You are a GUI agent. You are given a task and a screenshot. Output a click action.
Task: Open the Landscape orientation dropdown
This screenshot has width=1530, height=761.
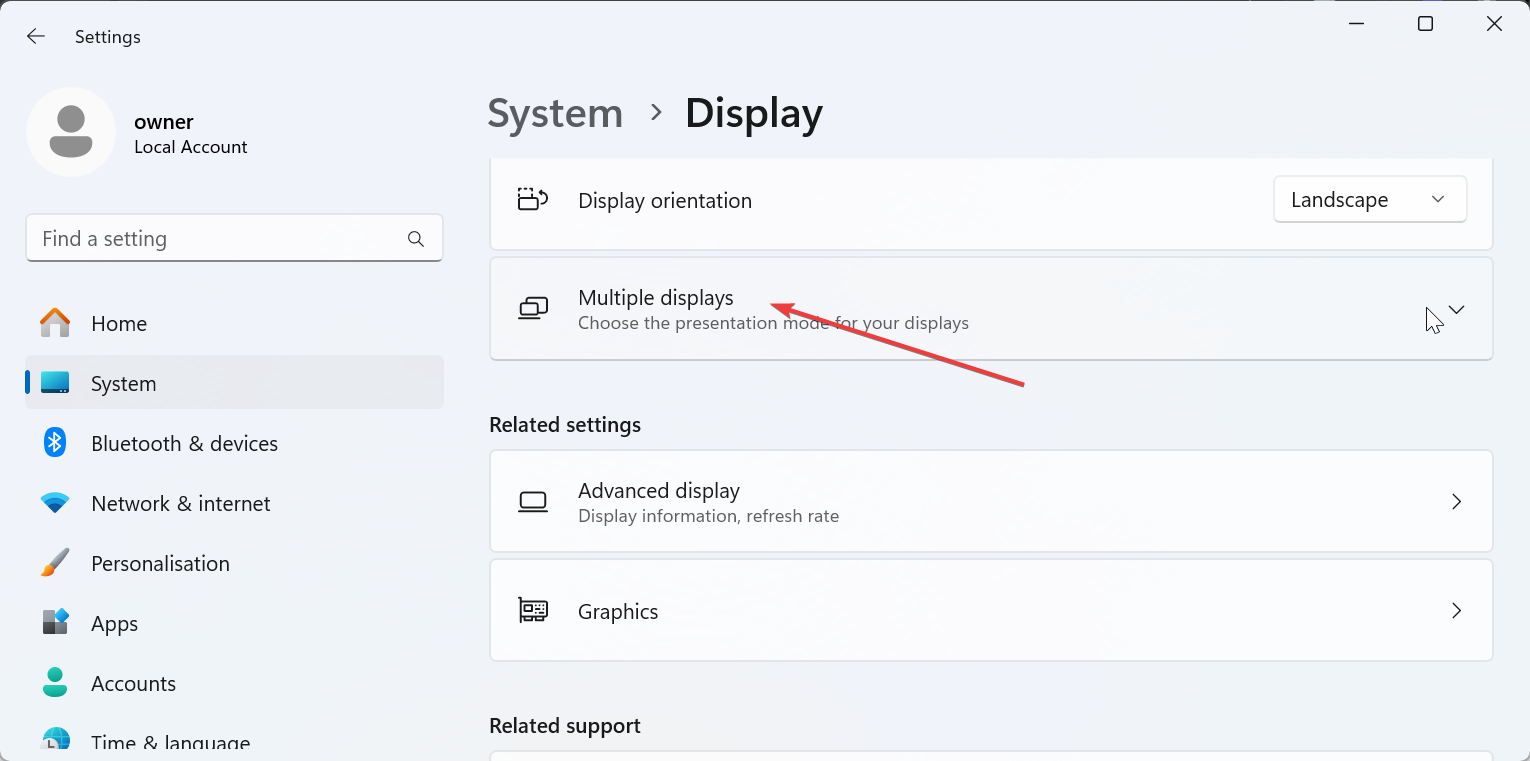tap(1369, 200)
